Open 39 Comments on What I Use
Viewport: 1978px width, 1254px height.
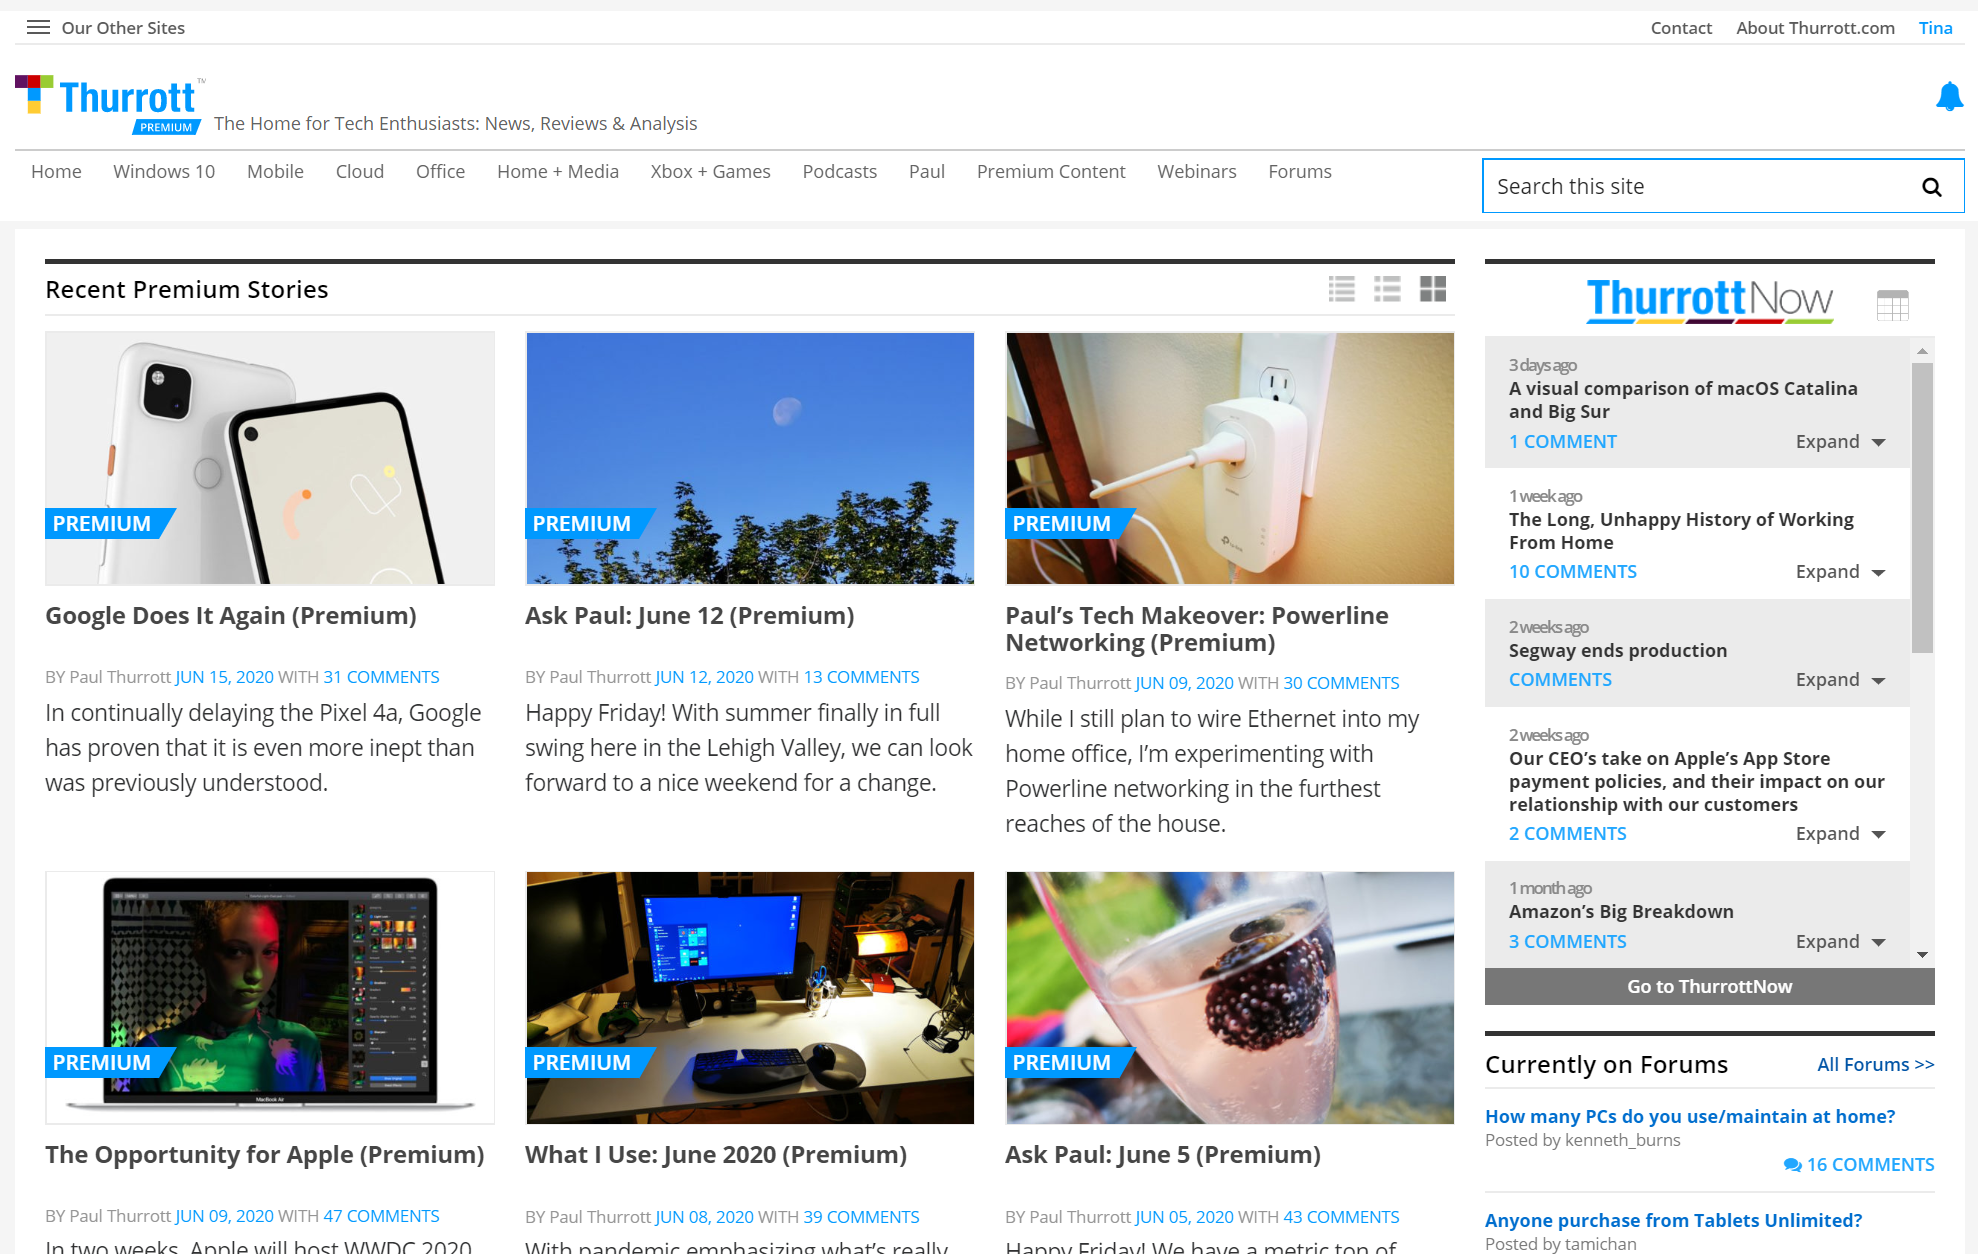(x=861, y=1217)
